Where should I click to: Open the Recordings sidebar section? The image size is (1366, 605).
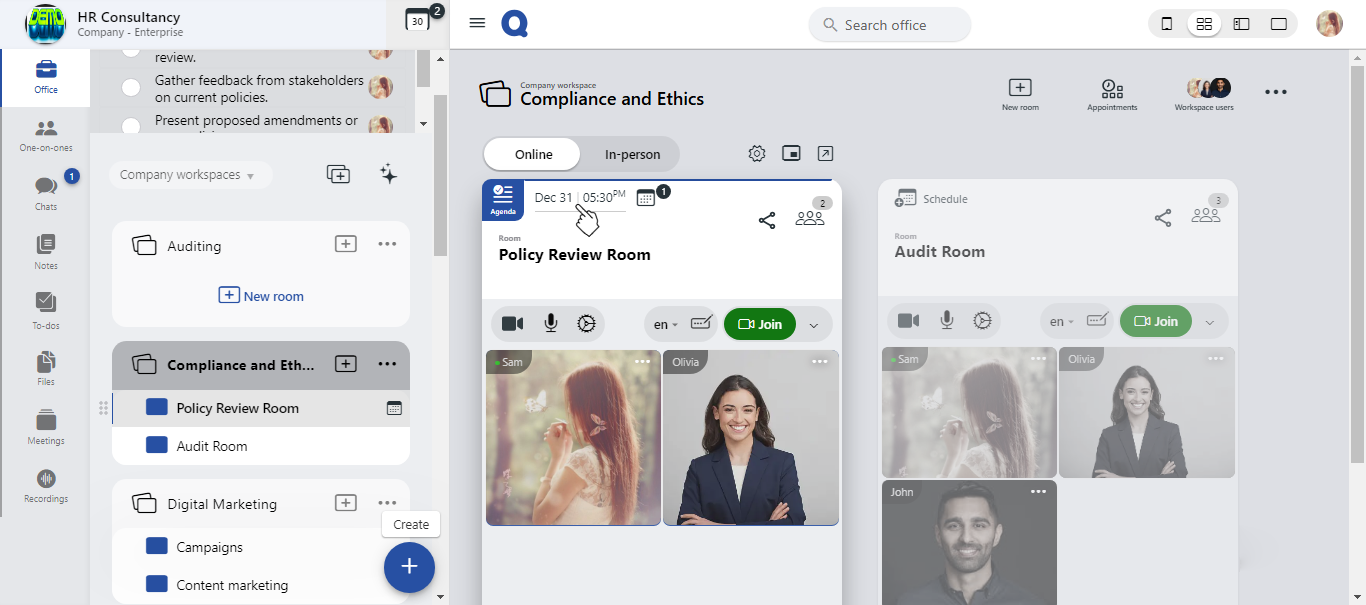tap(45, 485)
